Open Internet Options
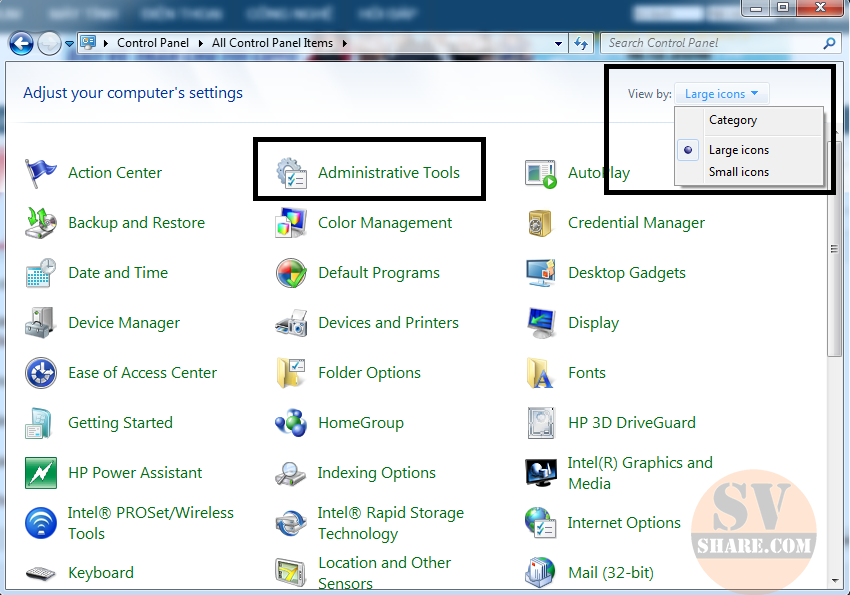850x595 pixels. click(x=624, y=522)
